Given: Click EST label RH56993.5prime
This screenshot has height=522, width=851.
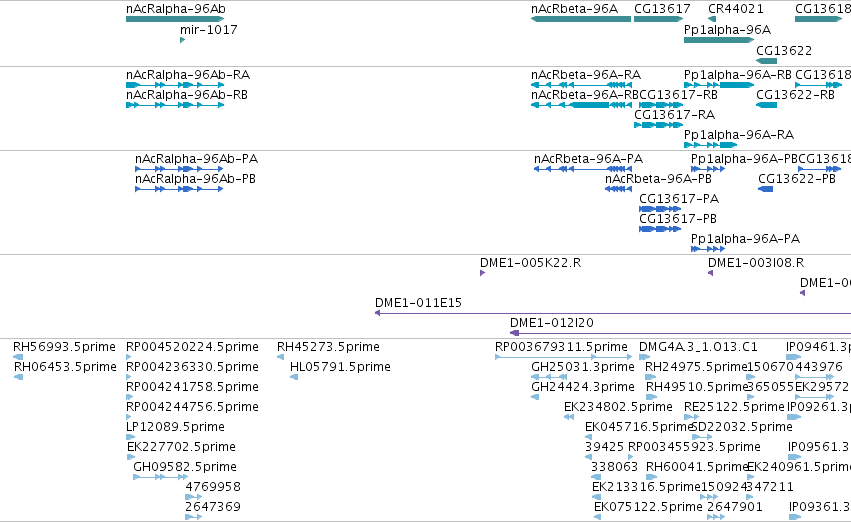Looking at the screenshot, I should point(64,347).
